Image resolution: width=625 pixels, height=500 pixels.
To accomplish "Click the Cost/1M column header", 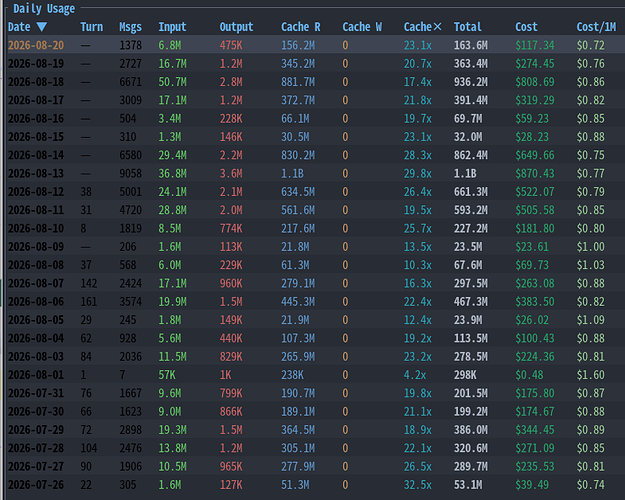I will coord(596,27).
